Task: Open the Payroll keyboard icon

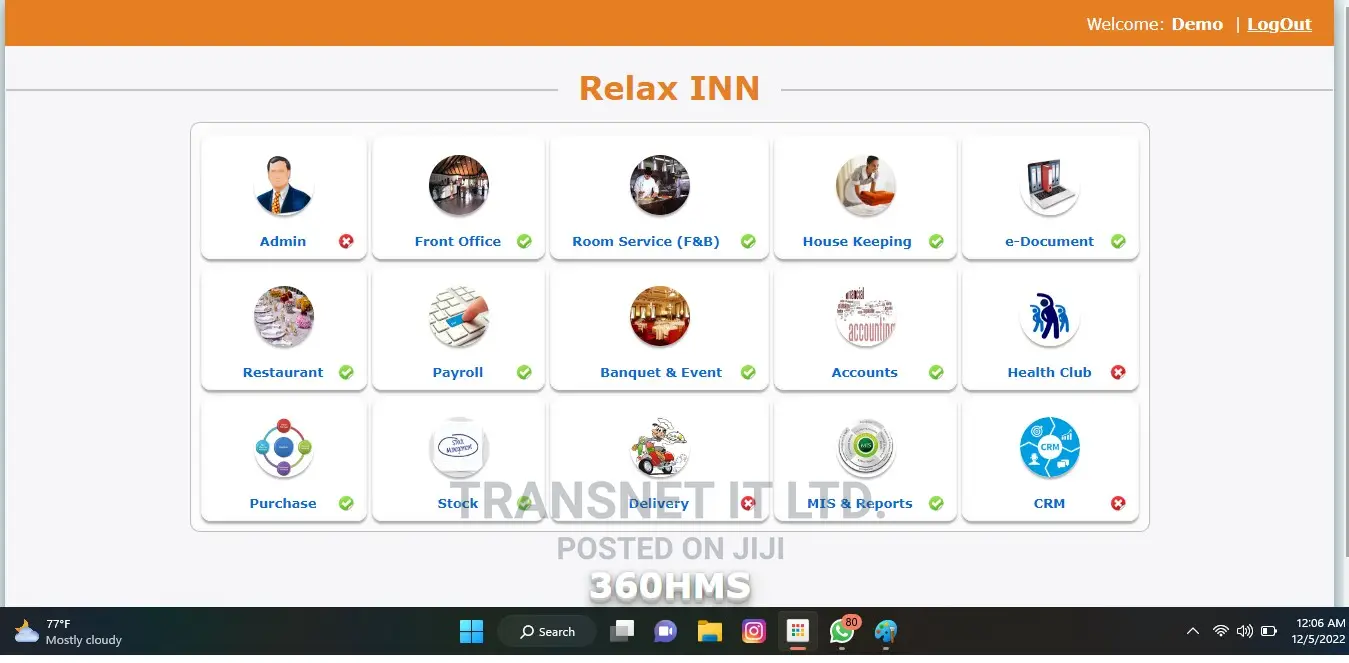Action: [458, 316]
